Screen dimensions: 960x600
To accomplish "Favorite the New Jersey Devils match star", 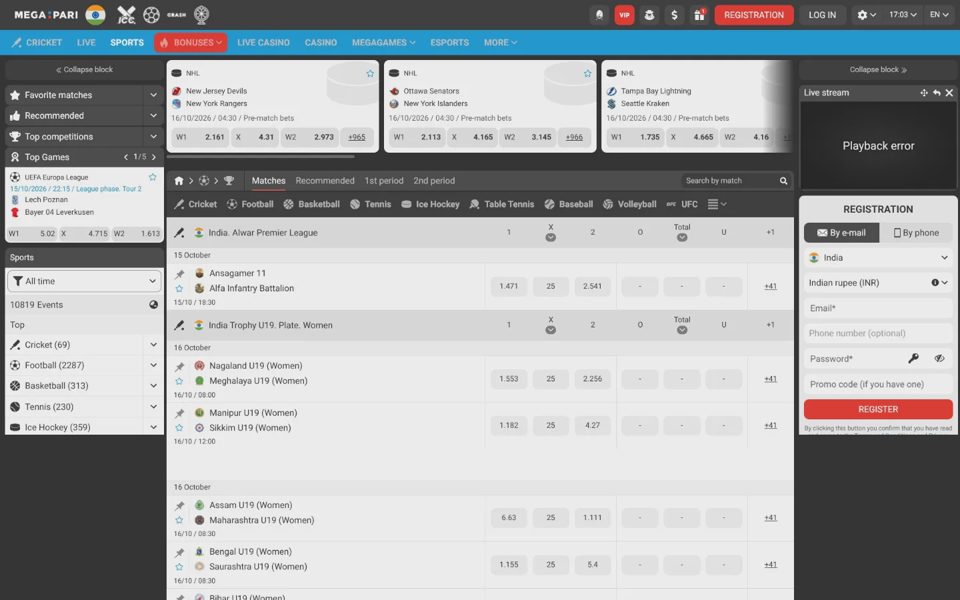I will click(x=370, y=73).
